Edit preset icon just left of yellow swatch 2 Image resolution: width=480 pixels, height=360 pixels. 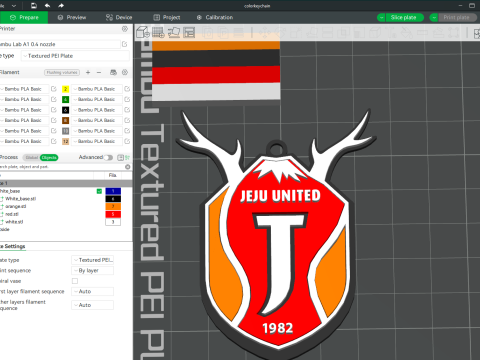click(x=54, y=89)
